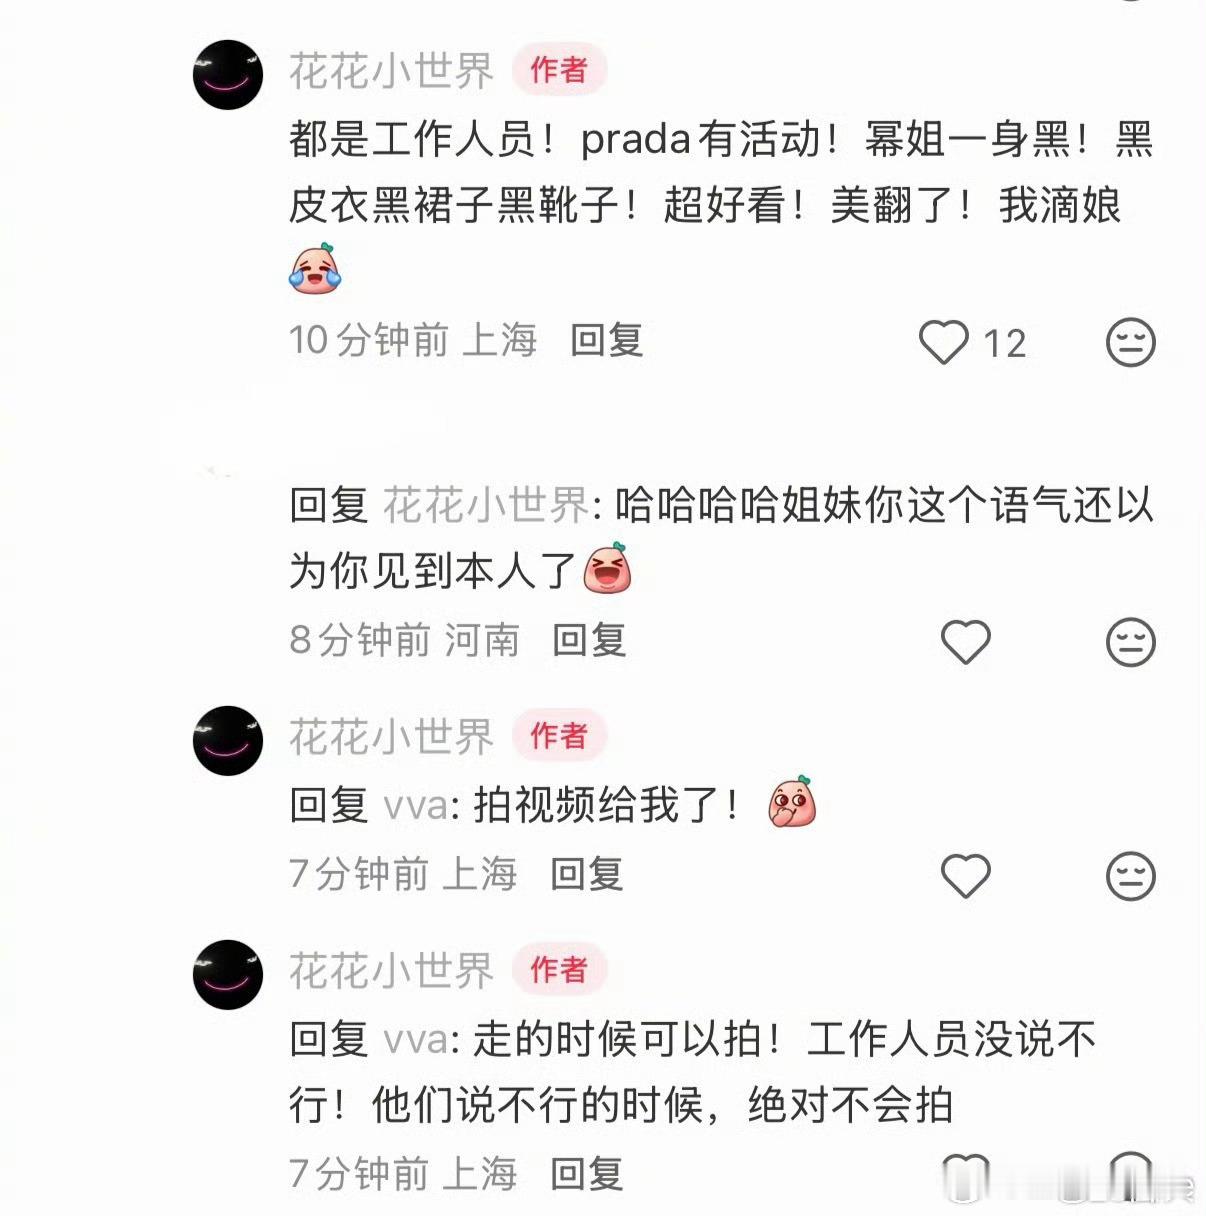Screen dimensions: 1206x1216
Task: Reply to the last comment about 工作人员
Action: click(587, 1172)
